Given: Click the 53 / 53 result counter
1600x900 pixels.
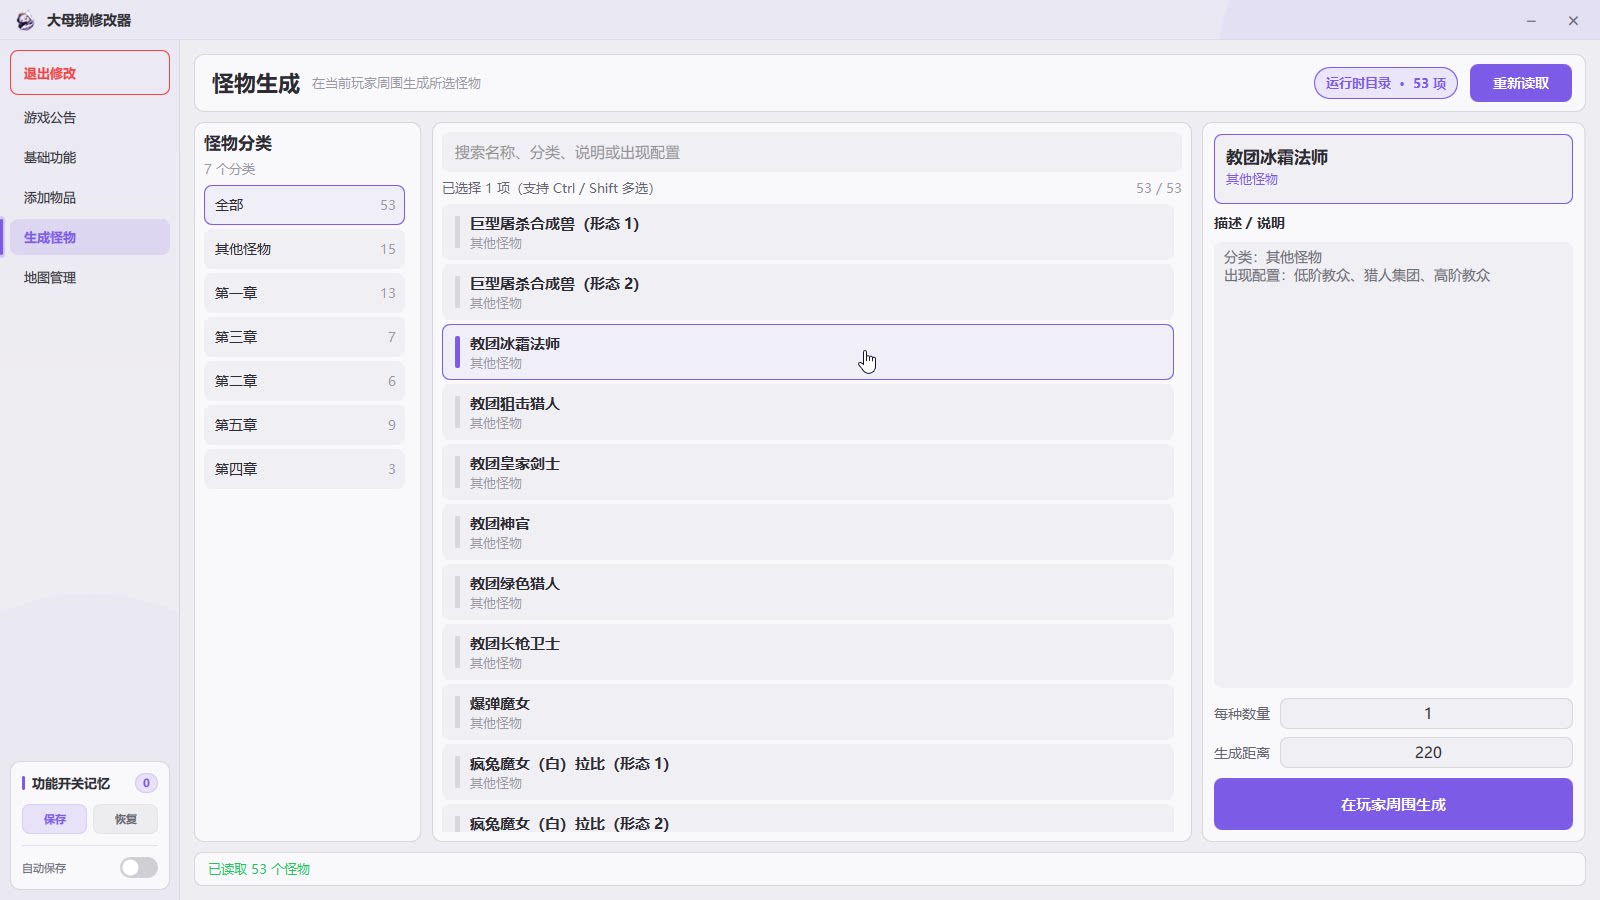Looking at the screenshot, I should pyautogui.click(x=1158, y=188).
